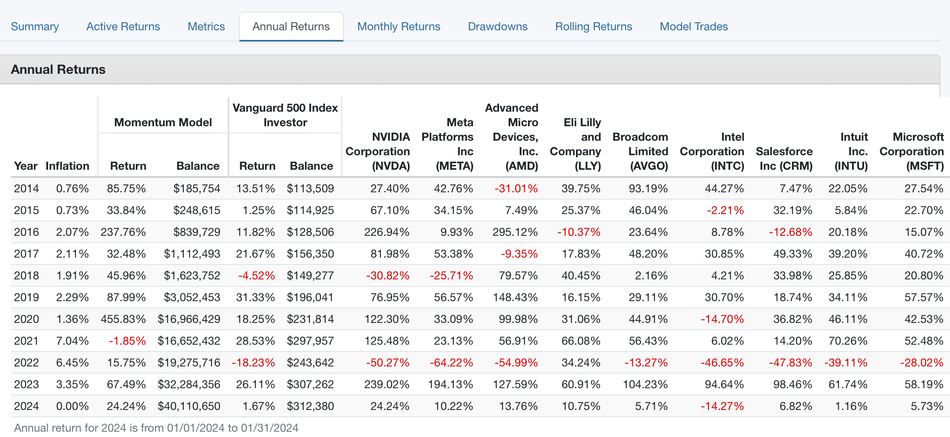950x437 pixels.
Task: Click the $312,380 Vanguard balance cell
Action: pos(310,407)
